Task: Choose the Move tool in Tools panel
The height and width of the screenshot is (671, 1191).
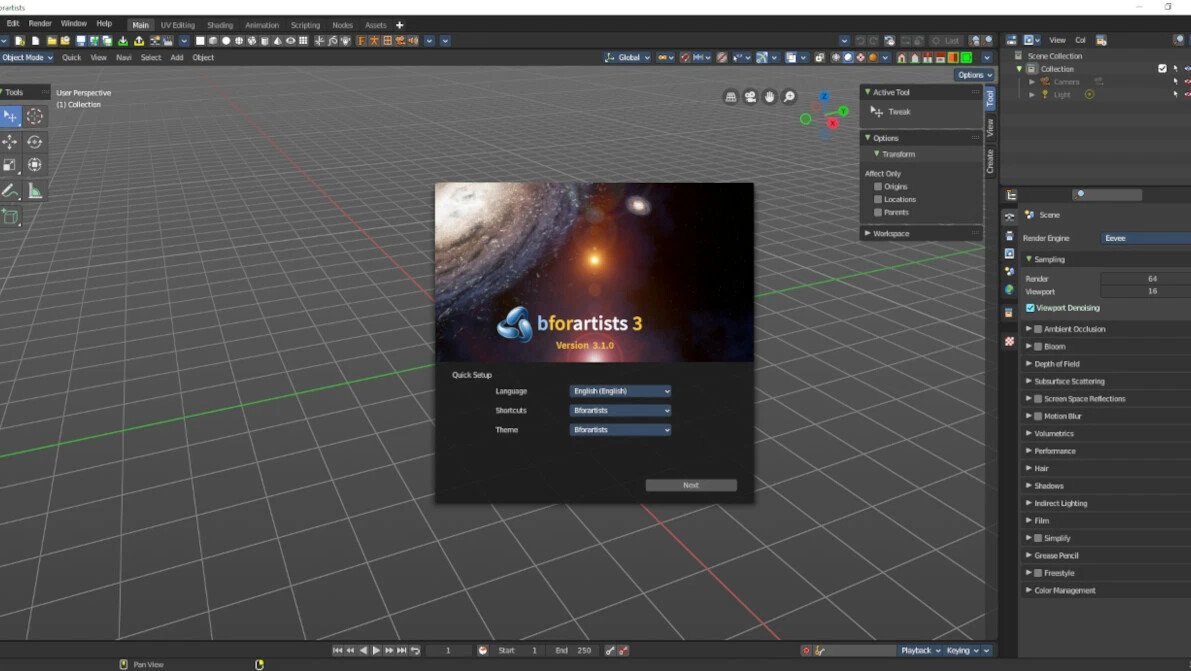Action: (11, 141)
